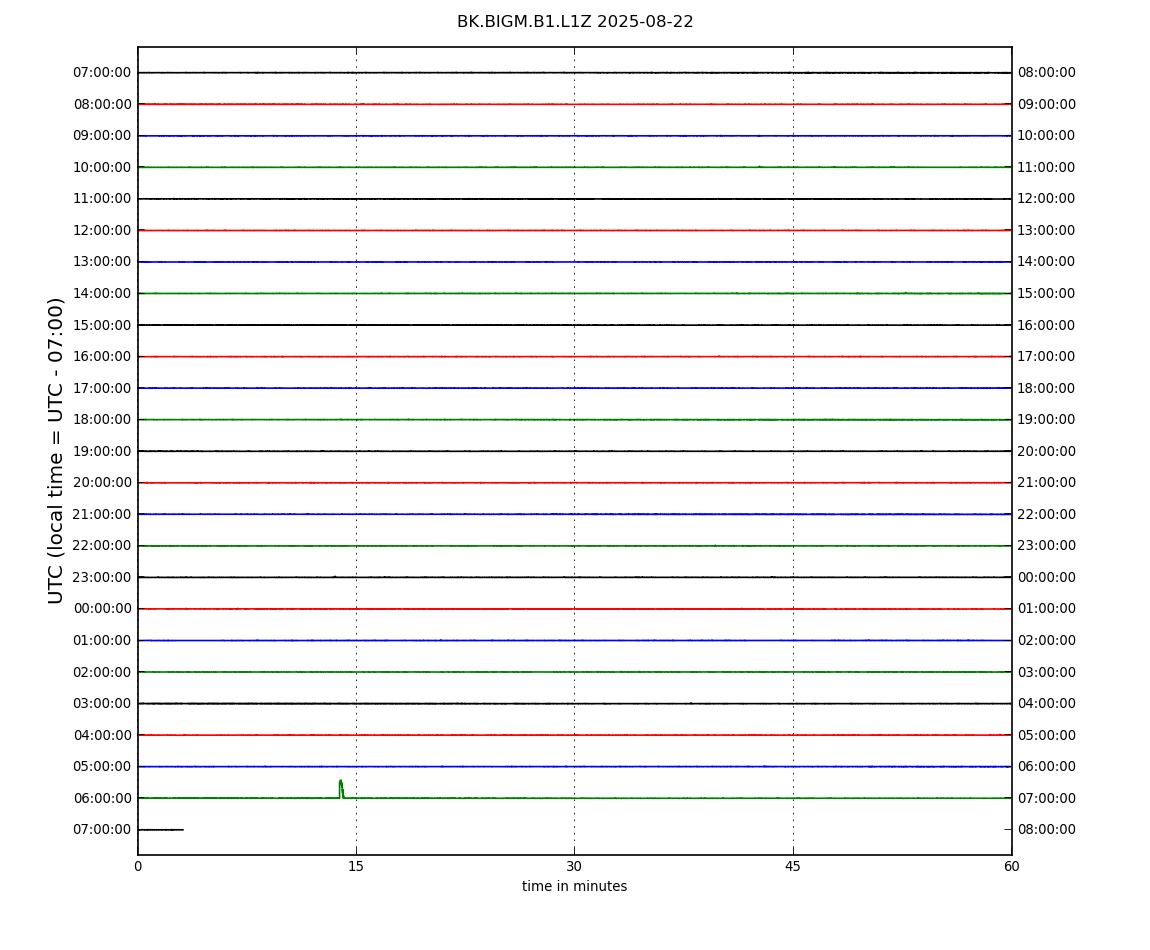Click left-axis label 17:00:00
The height and width of the screenshot is (950, 1150).
(103, 388)
